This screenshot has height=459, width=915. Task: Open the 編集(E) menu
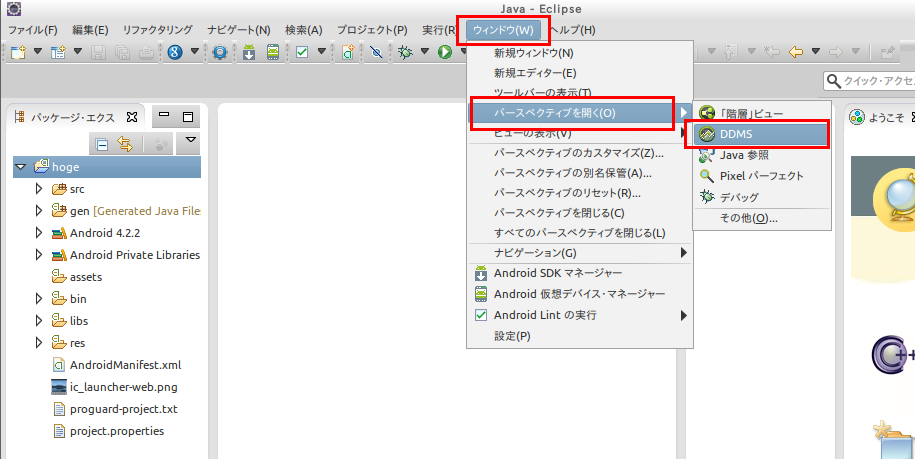point(90,30)
